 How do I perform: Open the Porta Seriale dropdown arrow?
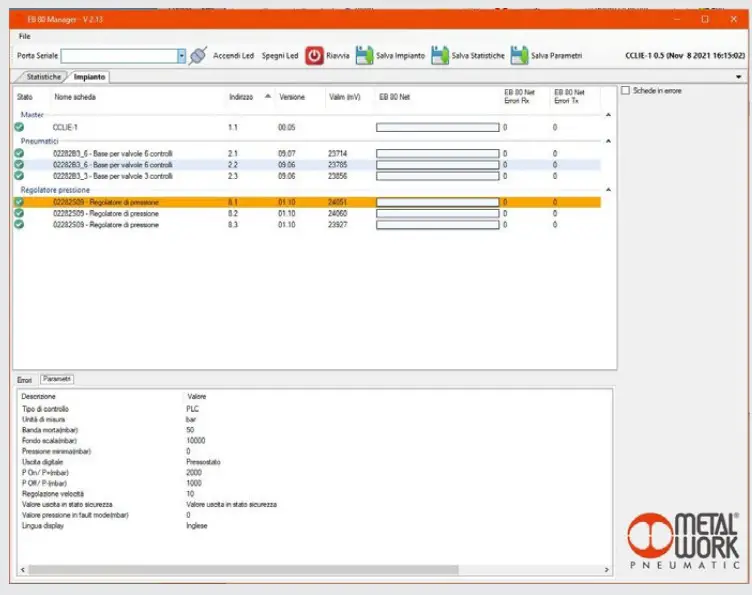coord(181,56)
